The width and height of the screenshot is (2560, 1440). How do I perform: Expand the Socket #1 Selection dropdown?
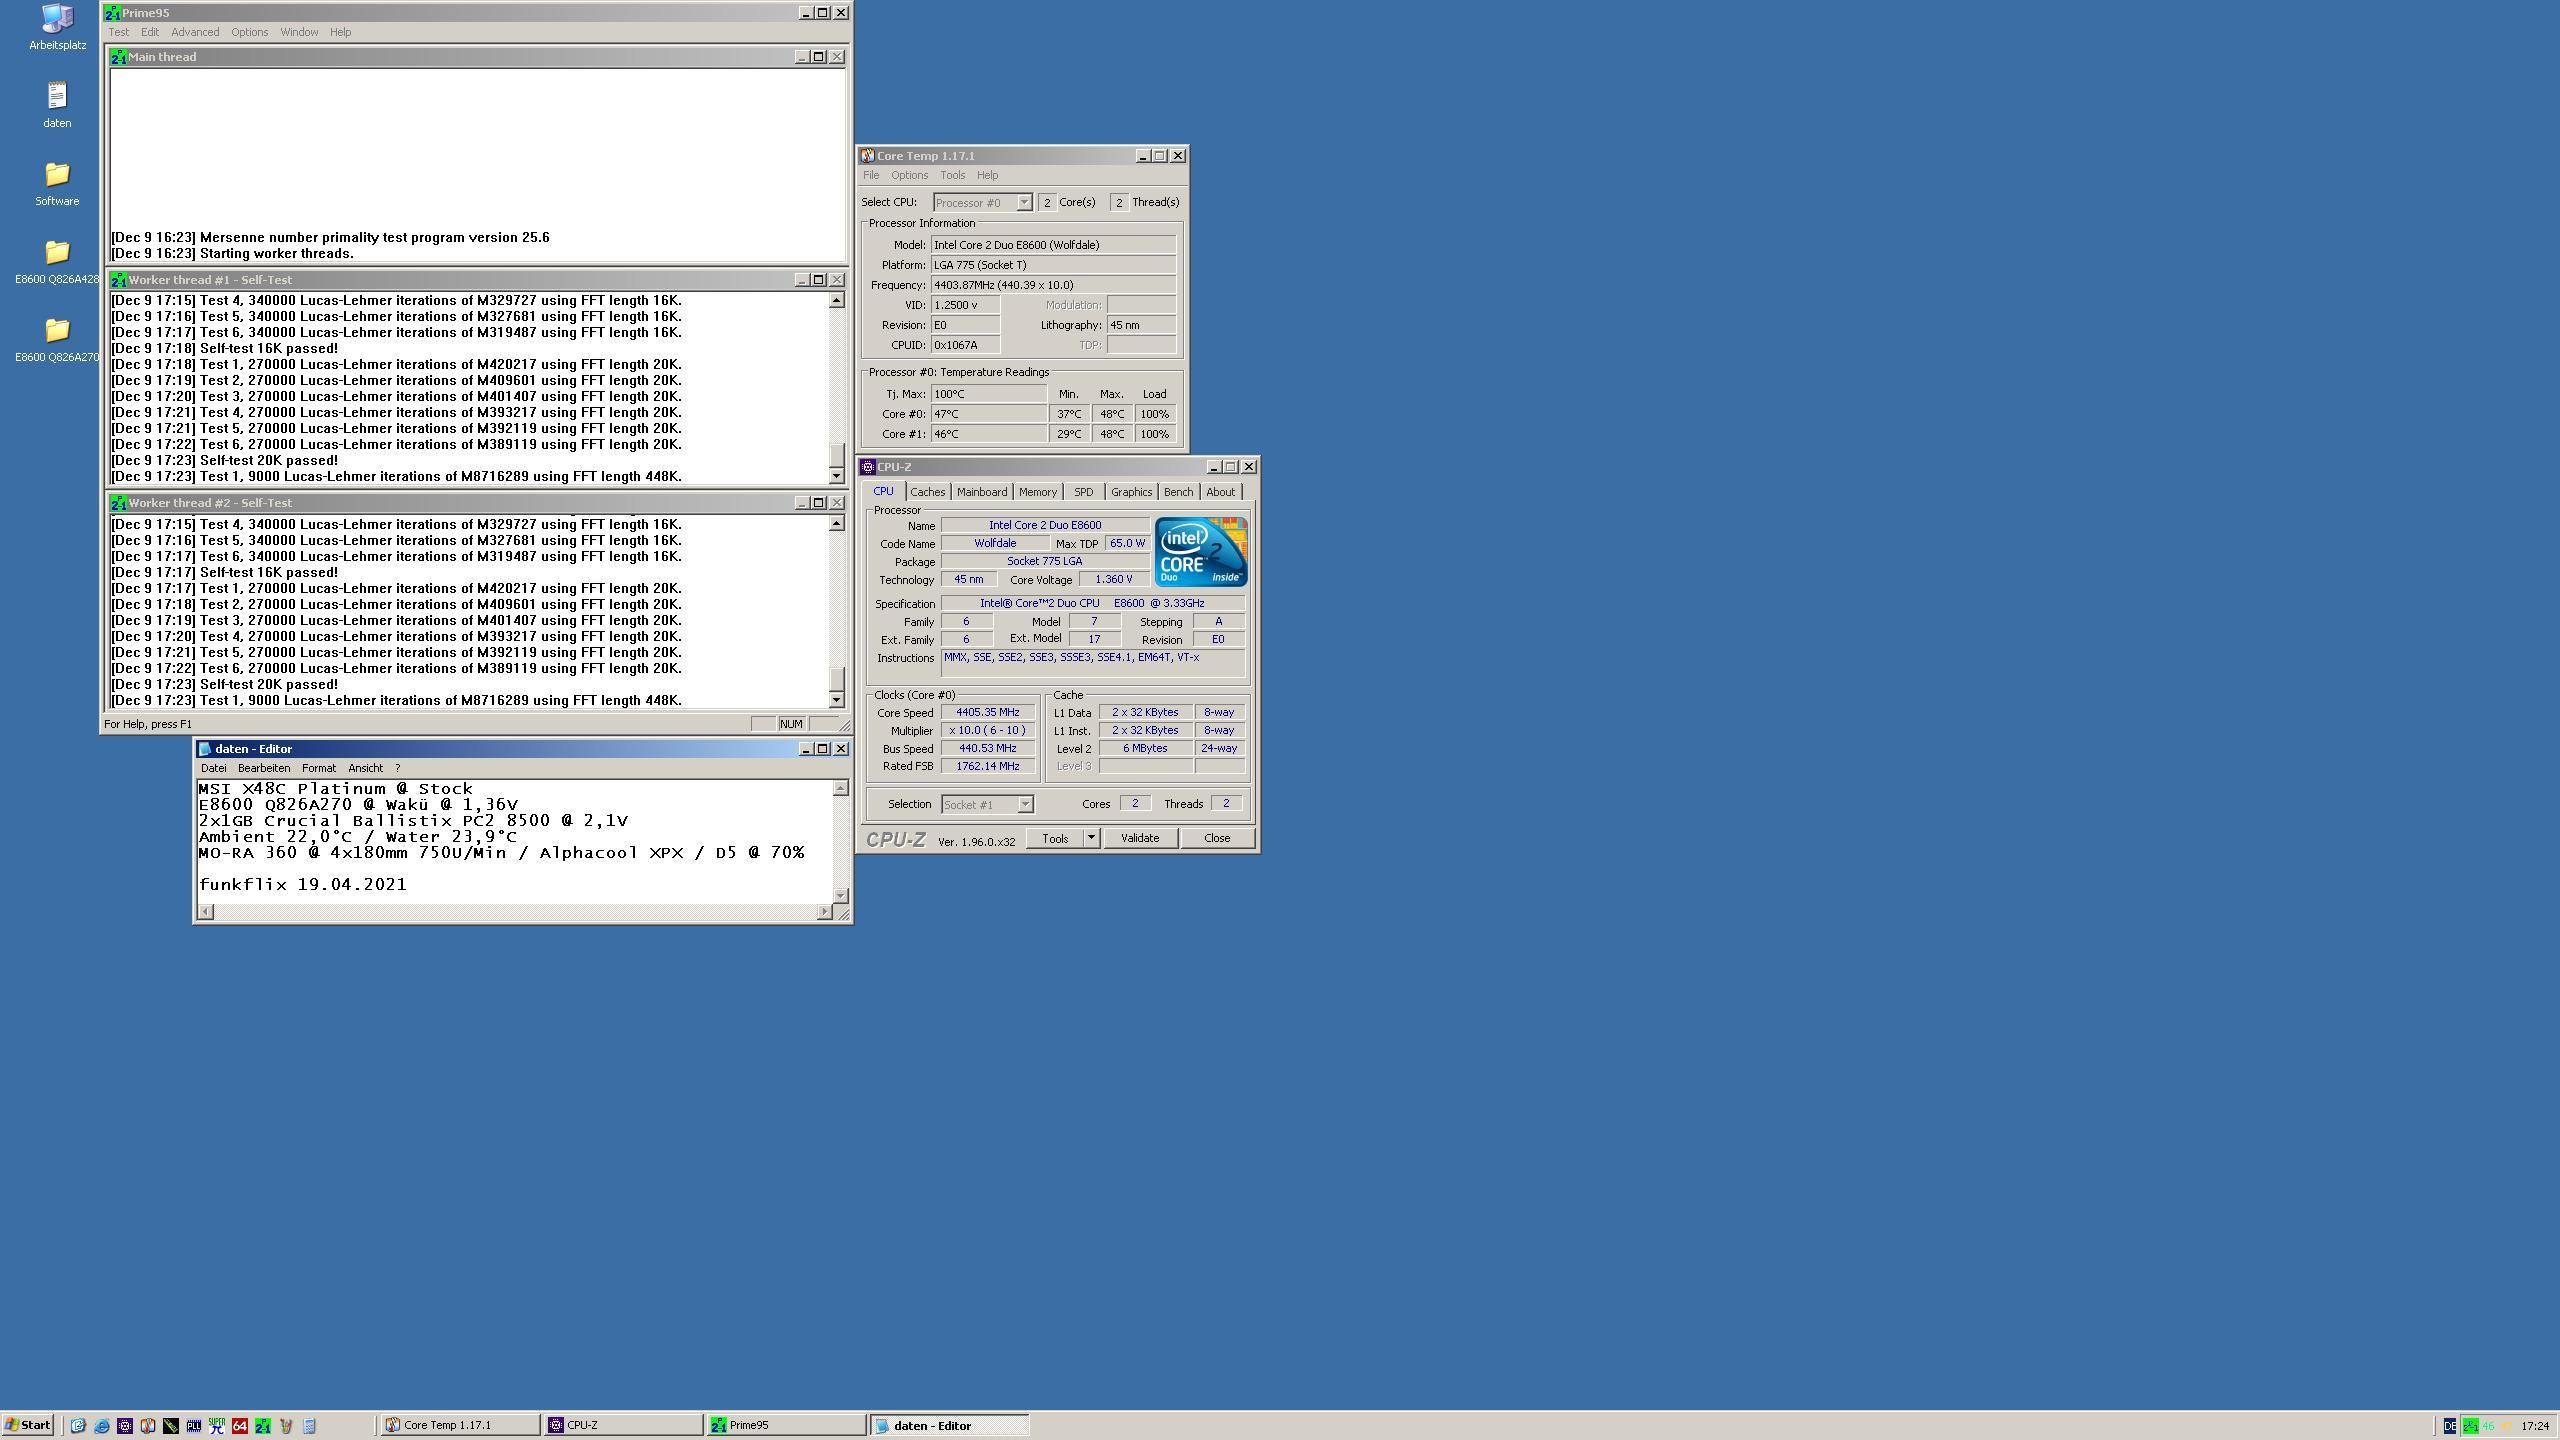pyautogui.click(x=1025, y=805)
